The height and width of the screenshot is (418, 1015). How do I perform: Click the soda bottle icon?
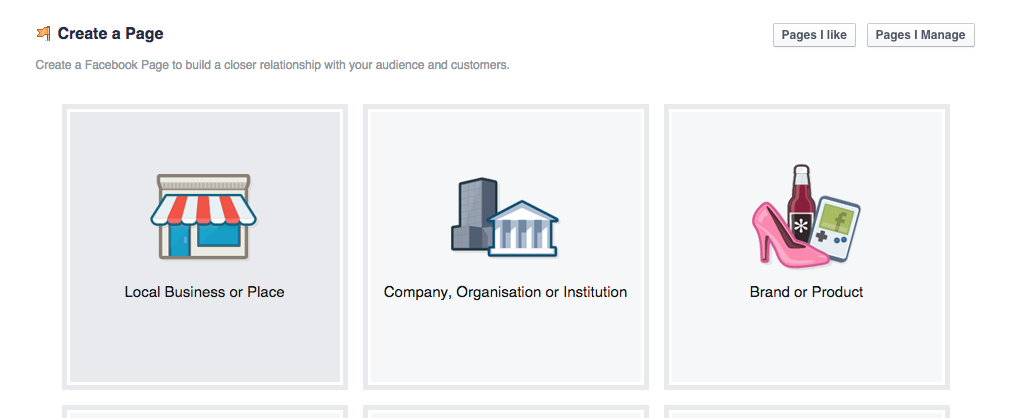(801, 204)
